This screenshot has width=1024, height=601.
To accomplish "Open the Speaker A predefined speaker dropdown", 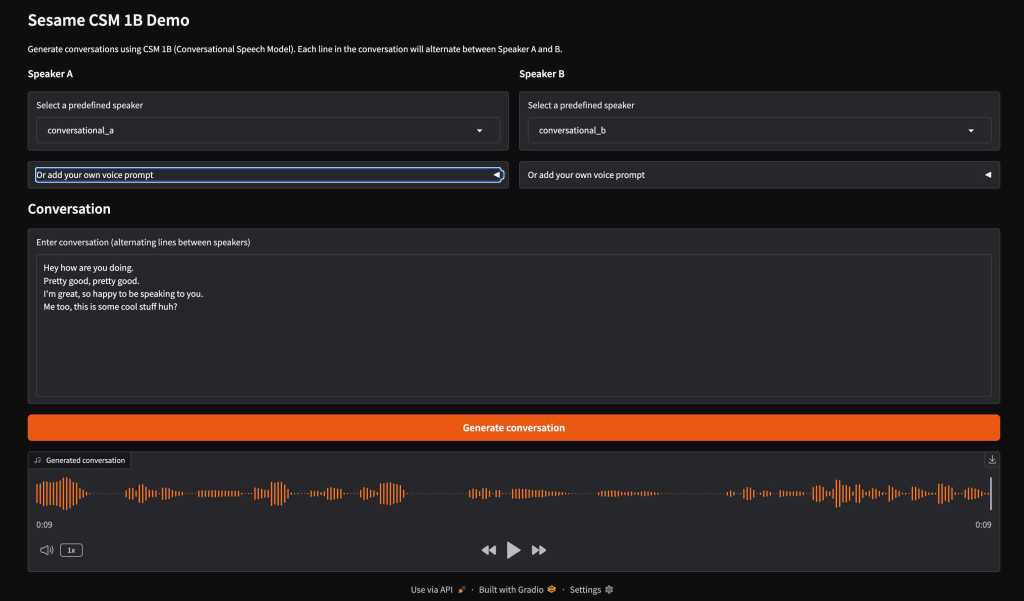I will coord(270,130).
